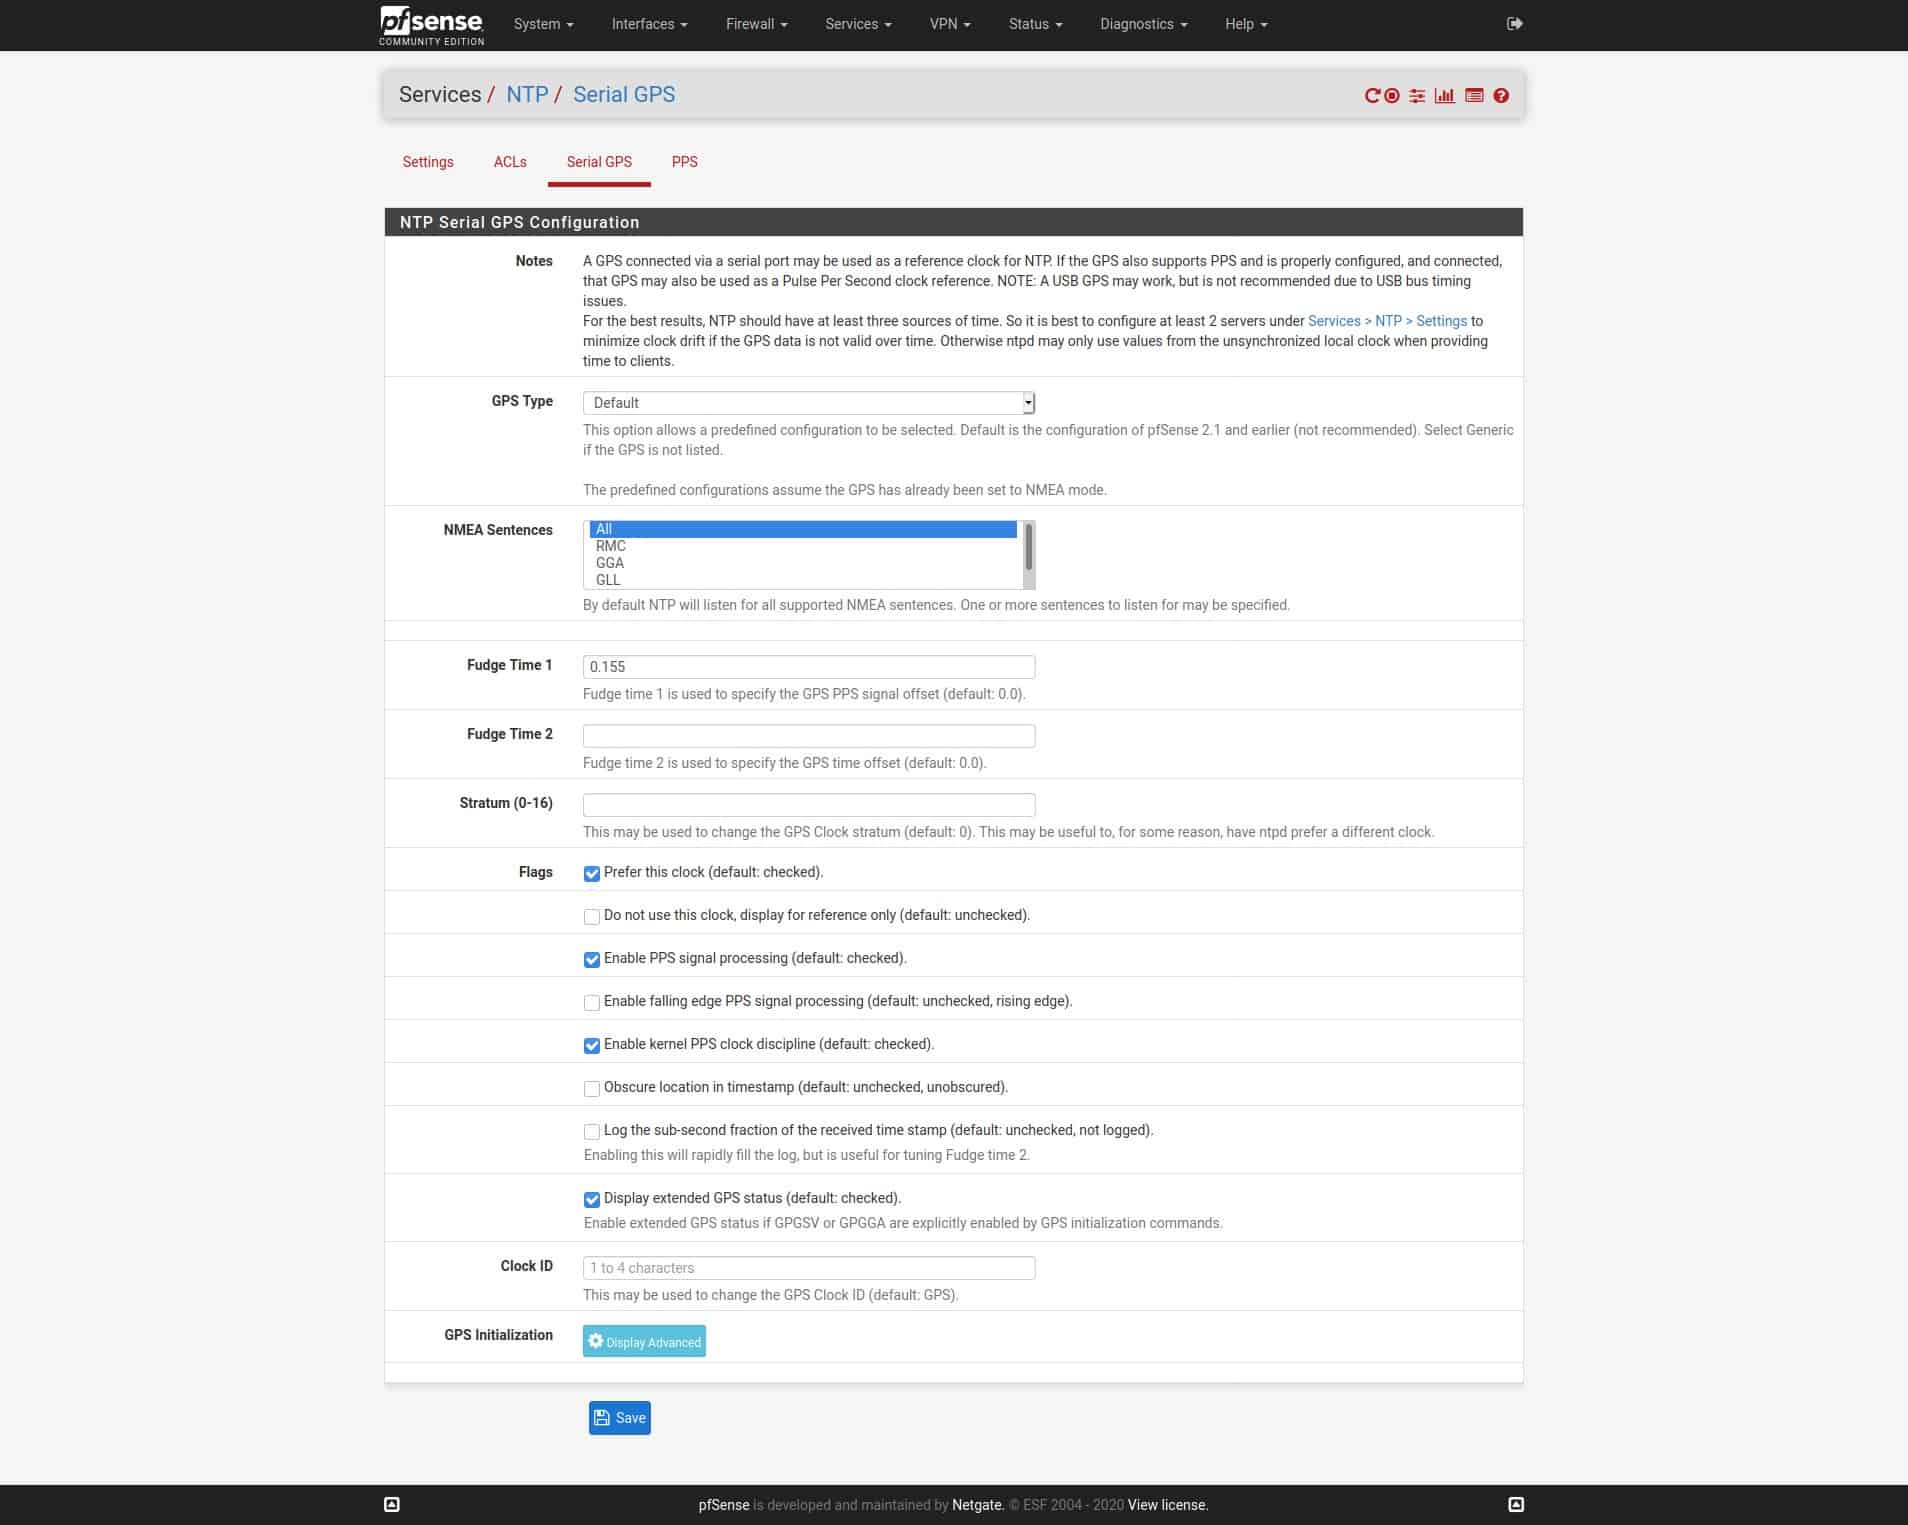The width and height of the screenshot is (1908, 1525).
Task: Select GGA in NMEA Sentences list
Action: coord(803,563)
